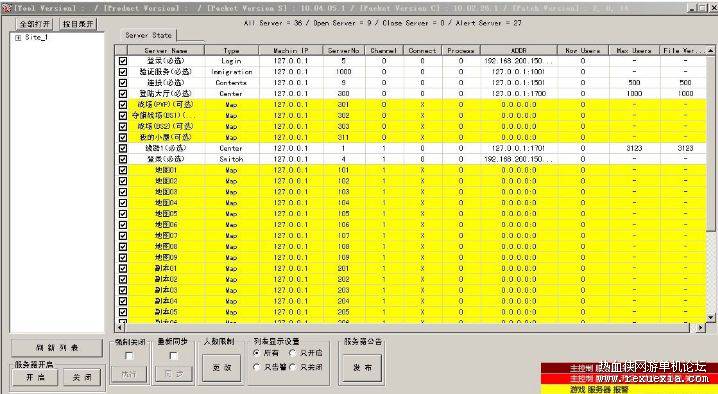Click the horizontal scrollbar left arrow
The width and height of the screenshot is (718, 394).
[120, 328]
